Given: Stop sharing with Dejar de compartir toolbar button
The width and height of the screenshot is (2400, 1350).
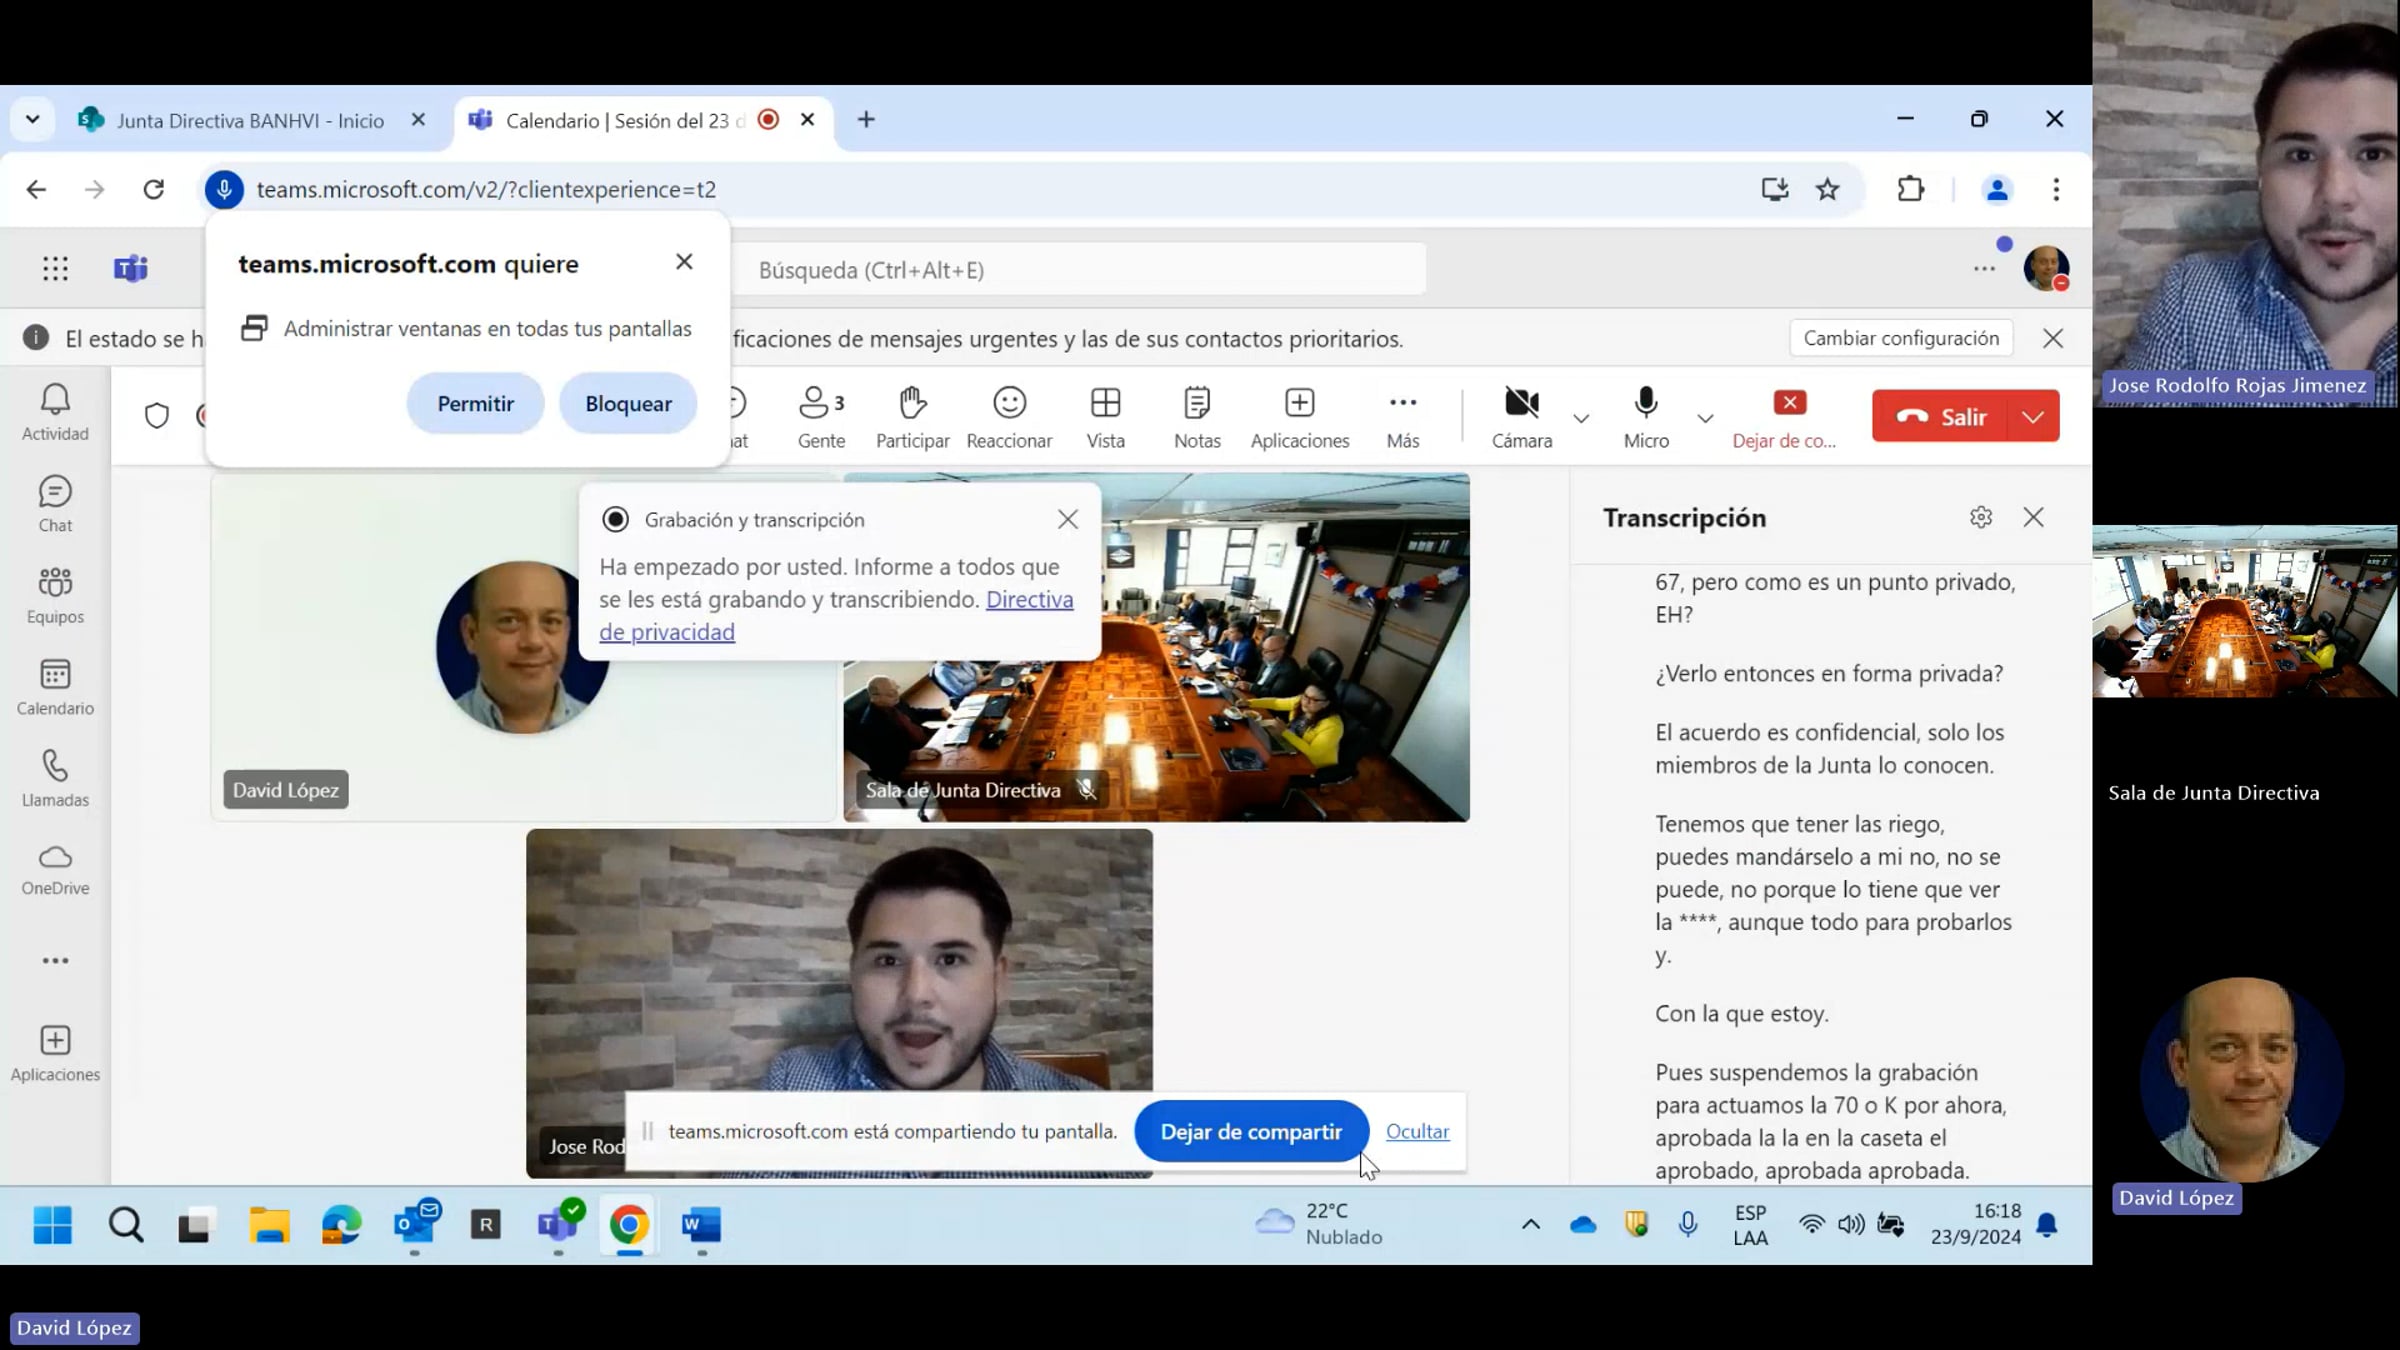Looking at the screenshot, I should coord(1785,417).
